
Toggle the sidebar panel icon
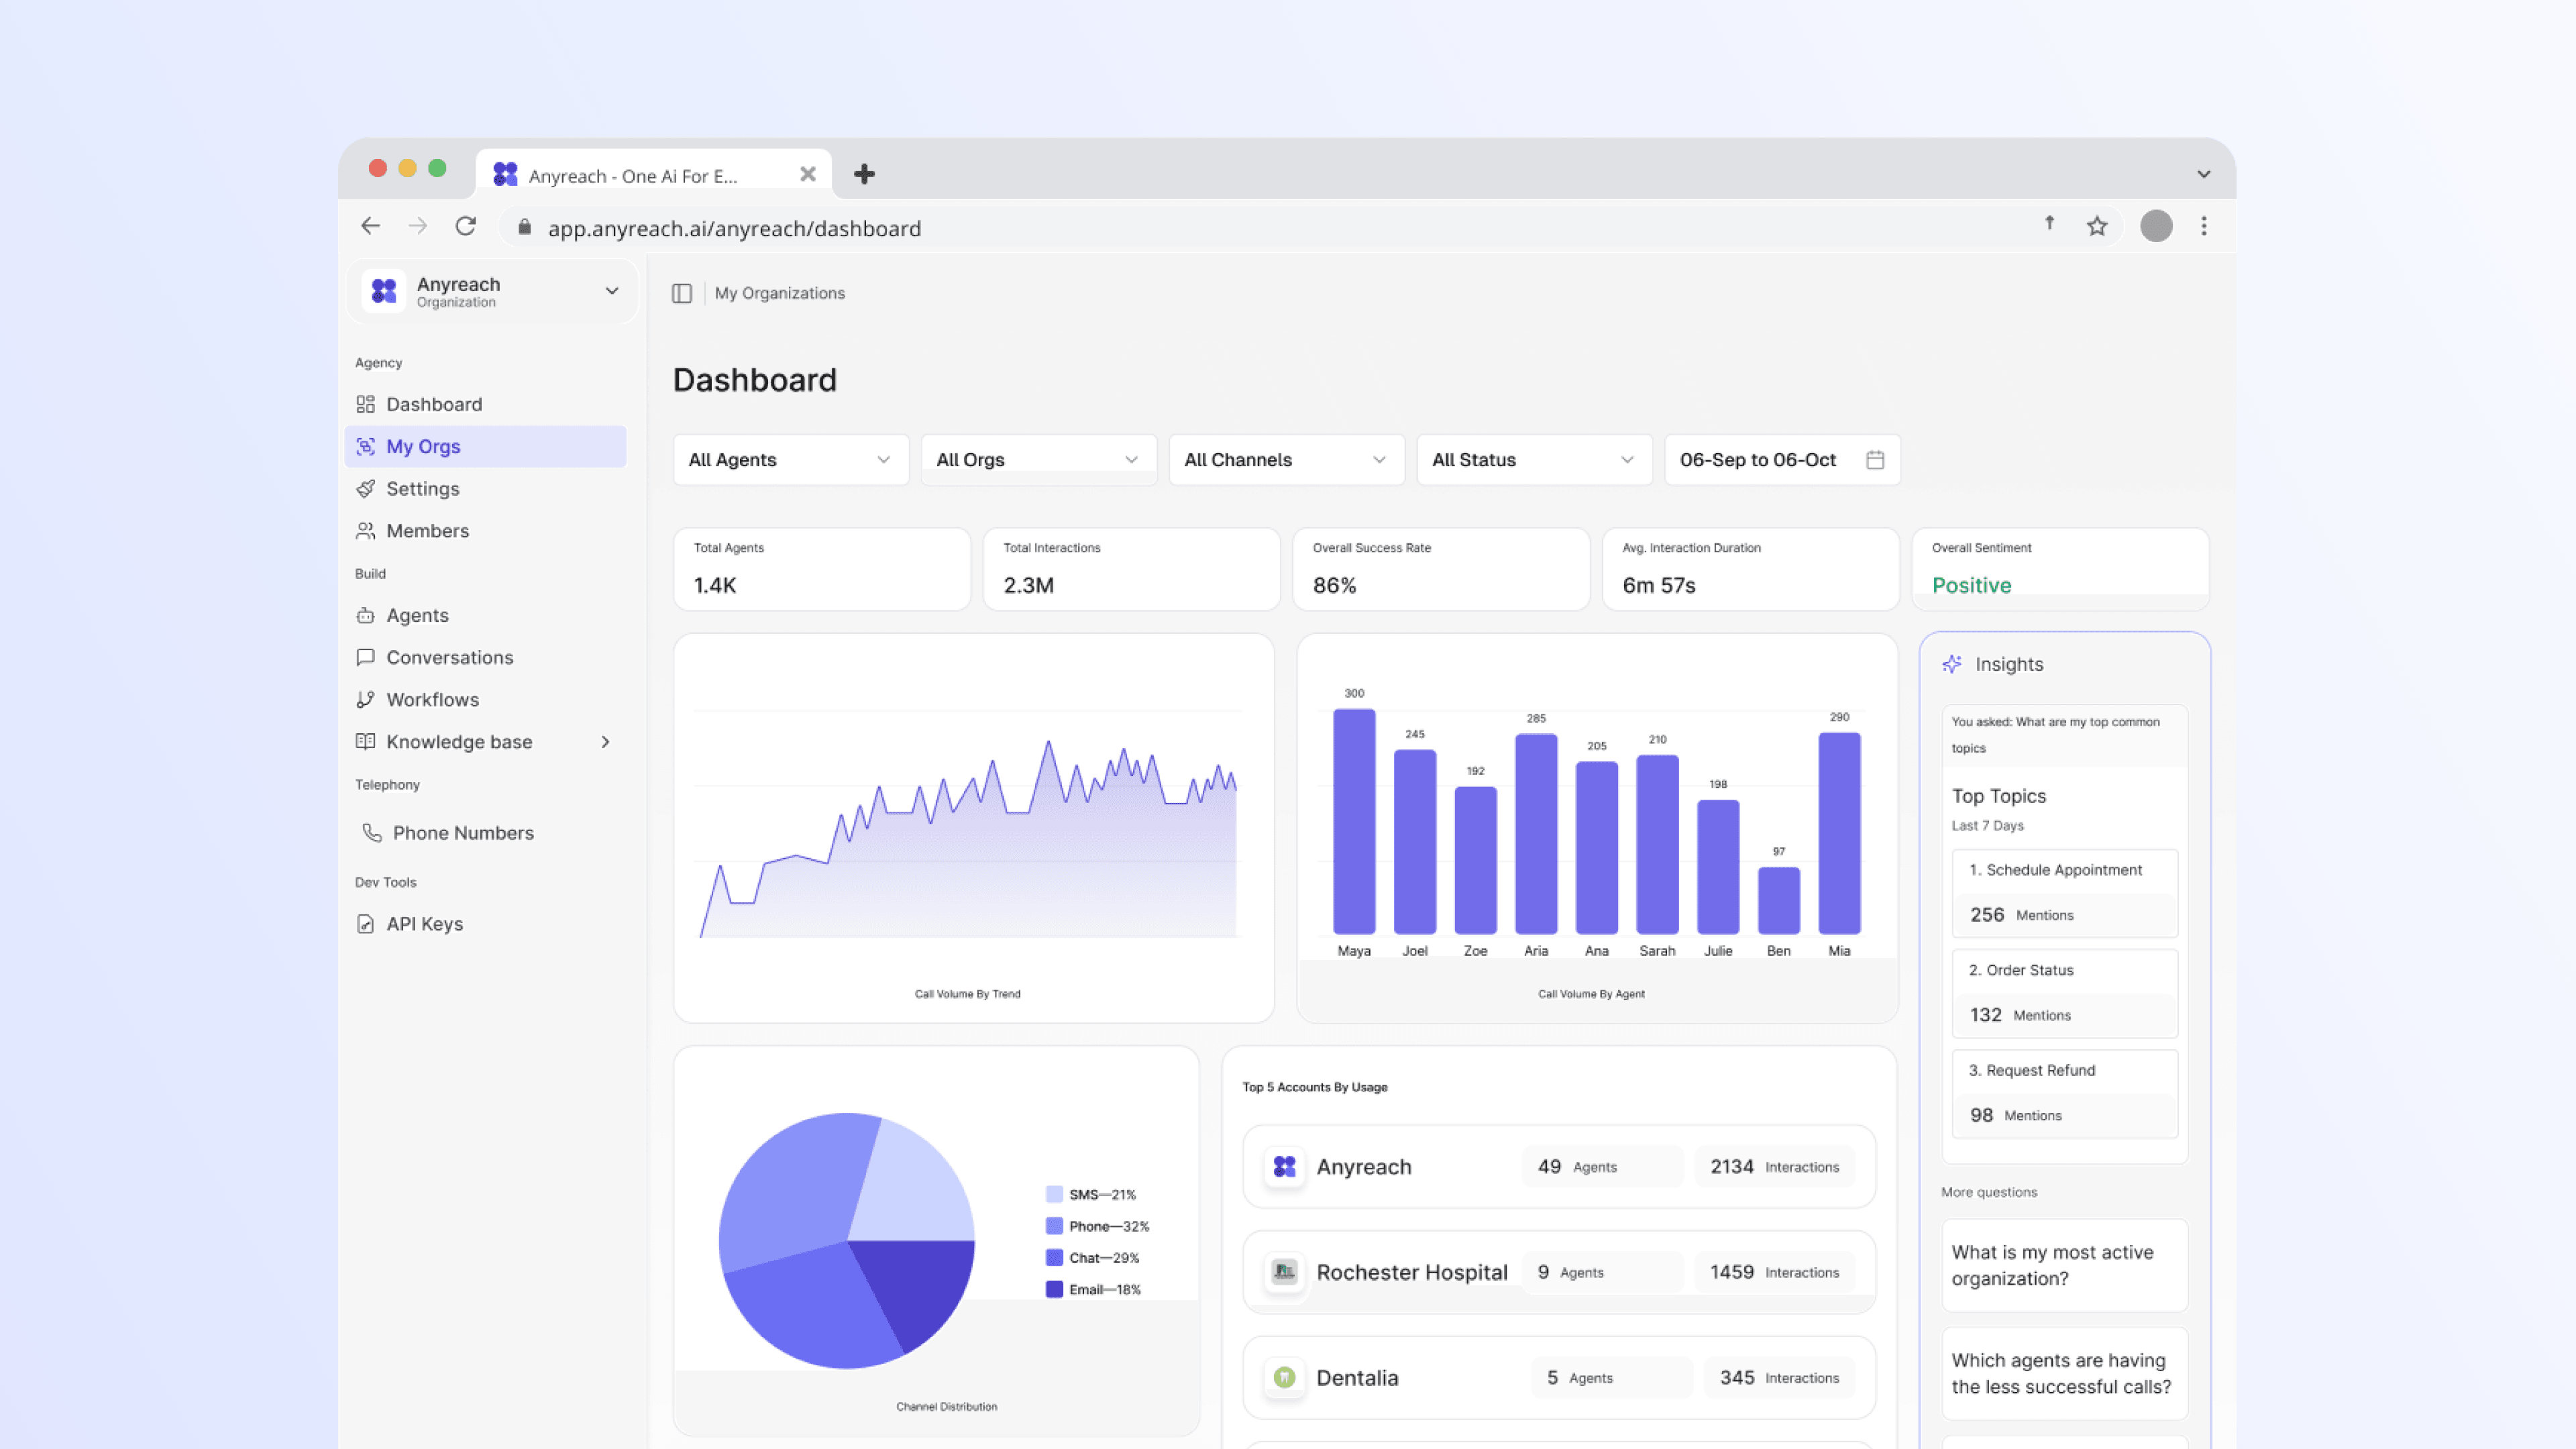[x=682, y=293]
